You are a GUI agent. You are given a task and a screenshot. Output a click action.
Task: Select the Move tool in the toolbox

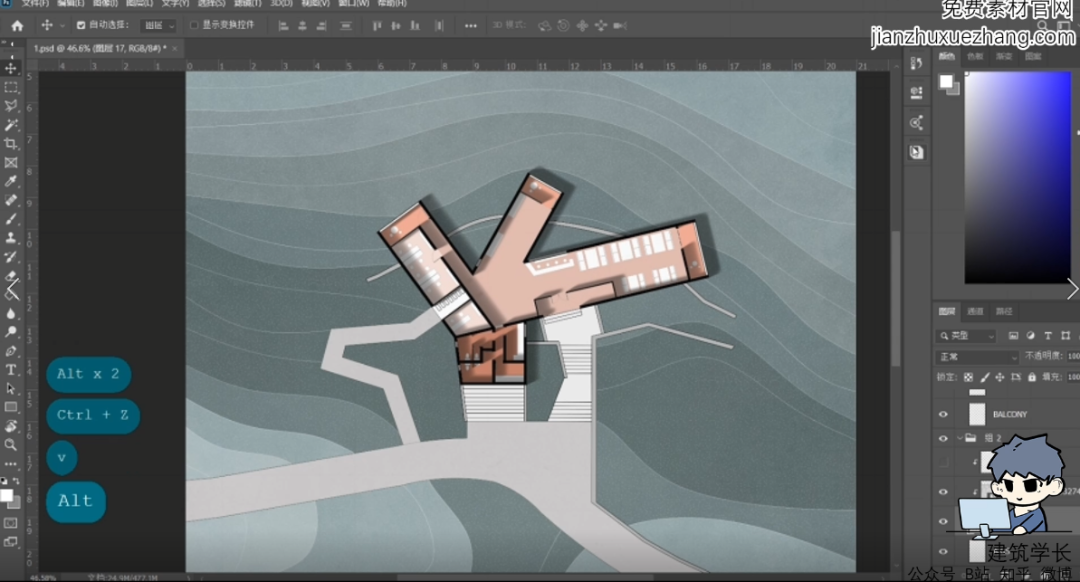(11, 68)
